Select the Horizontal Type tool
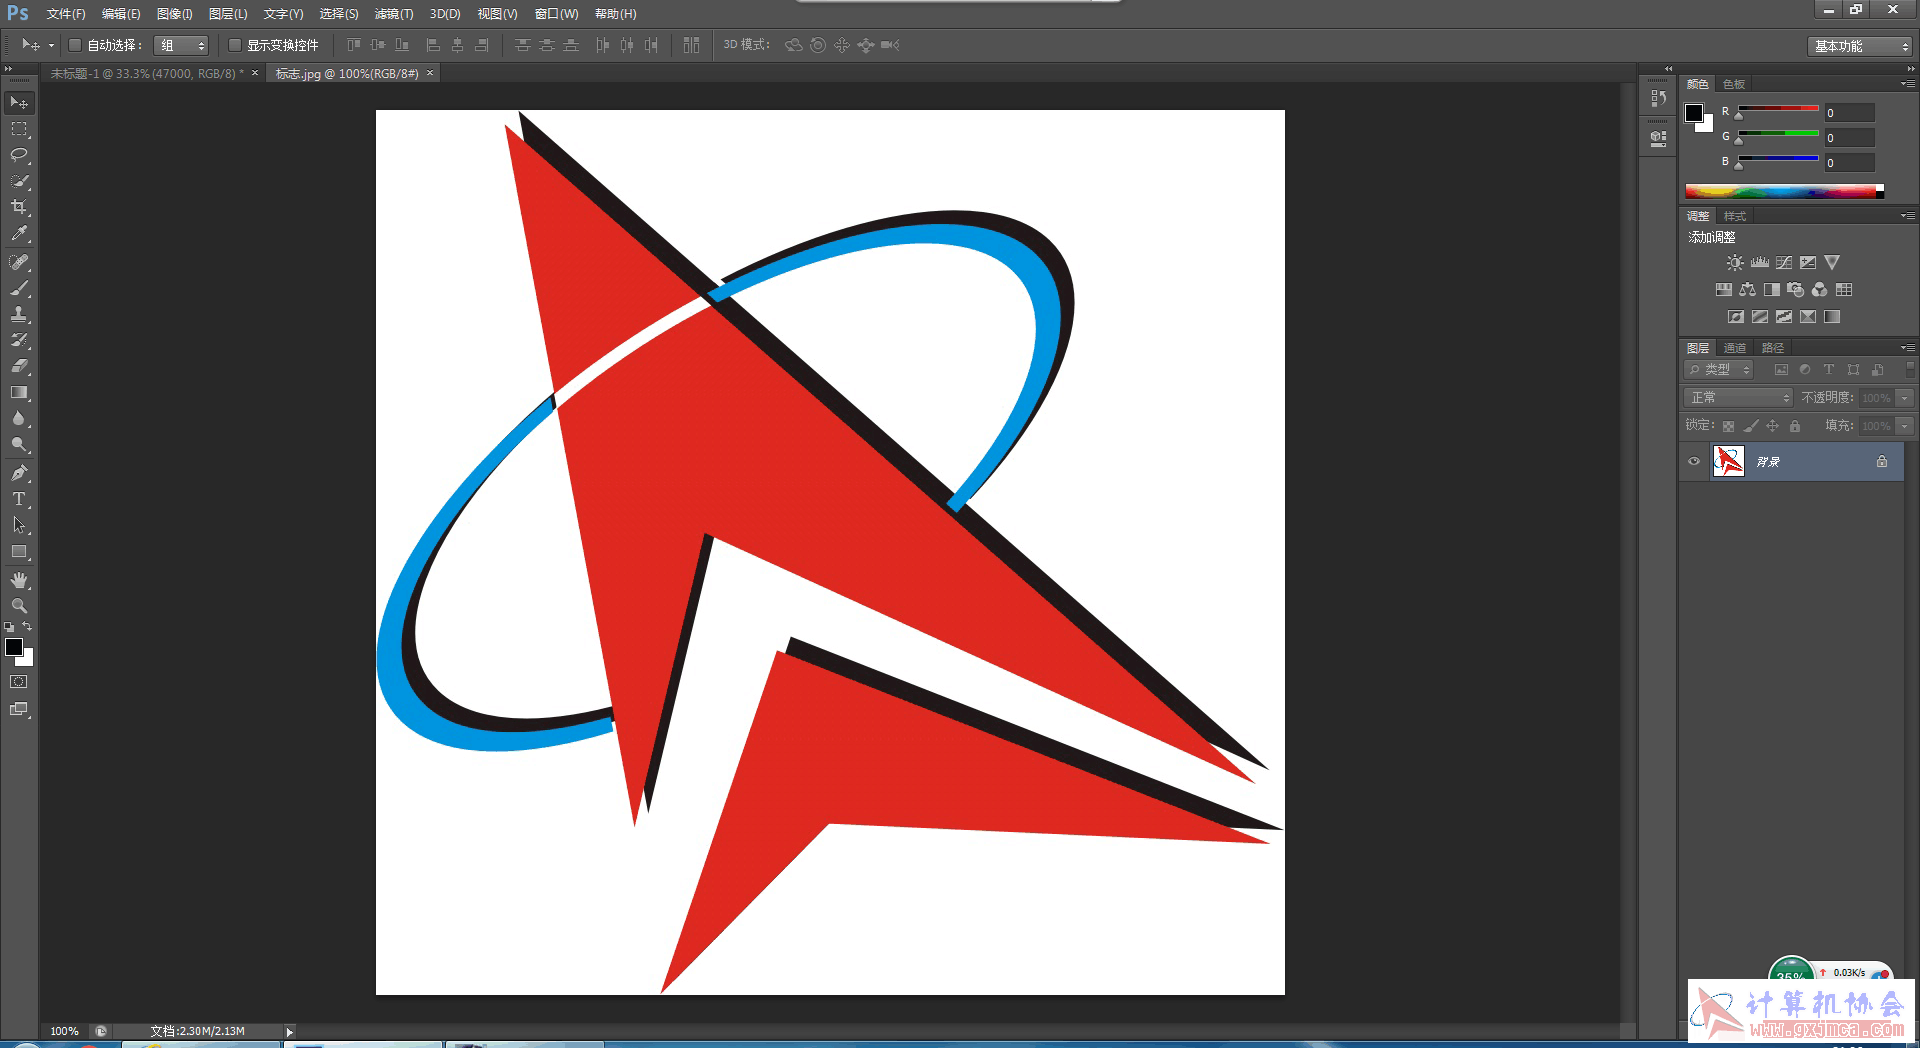Image resolution: width=1920 pixels, height=1048 pixels. [x=19, y=499]
